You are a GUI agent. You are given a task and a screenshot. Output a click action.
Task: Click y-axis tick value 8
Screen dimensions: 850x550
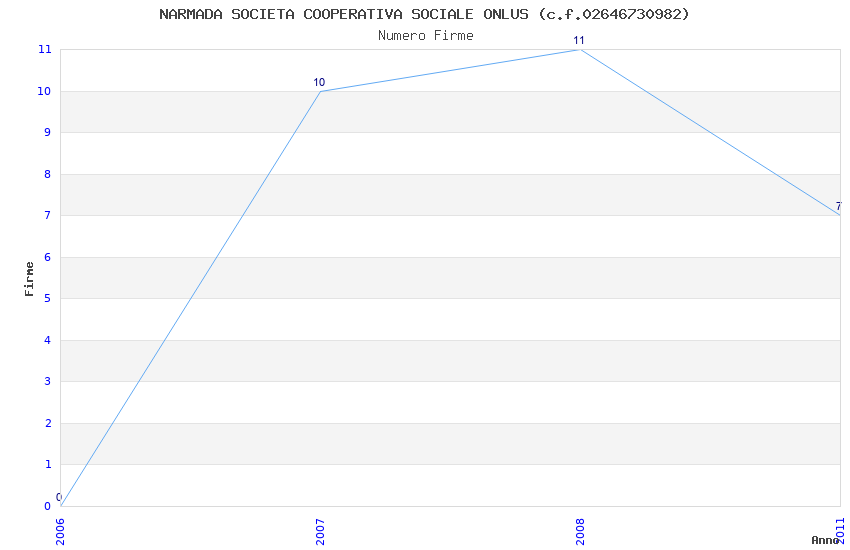click(x=48, y=174)
